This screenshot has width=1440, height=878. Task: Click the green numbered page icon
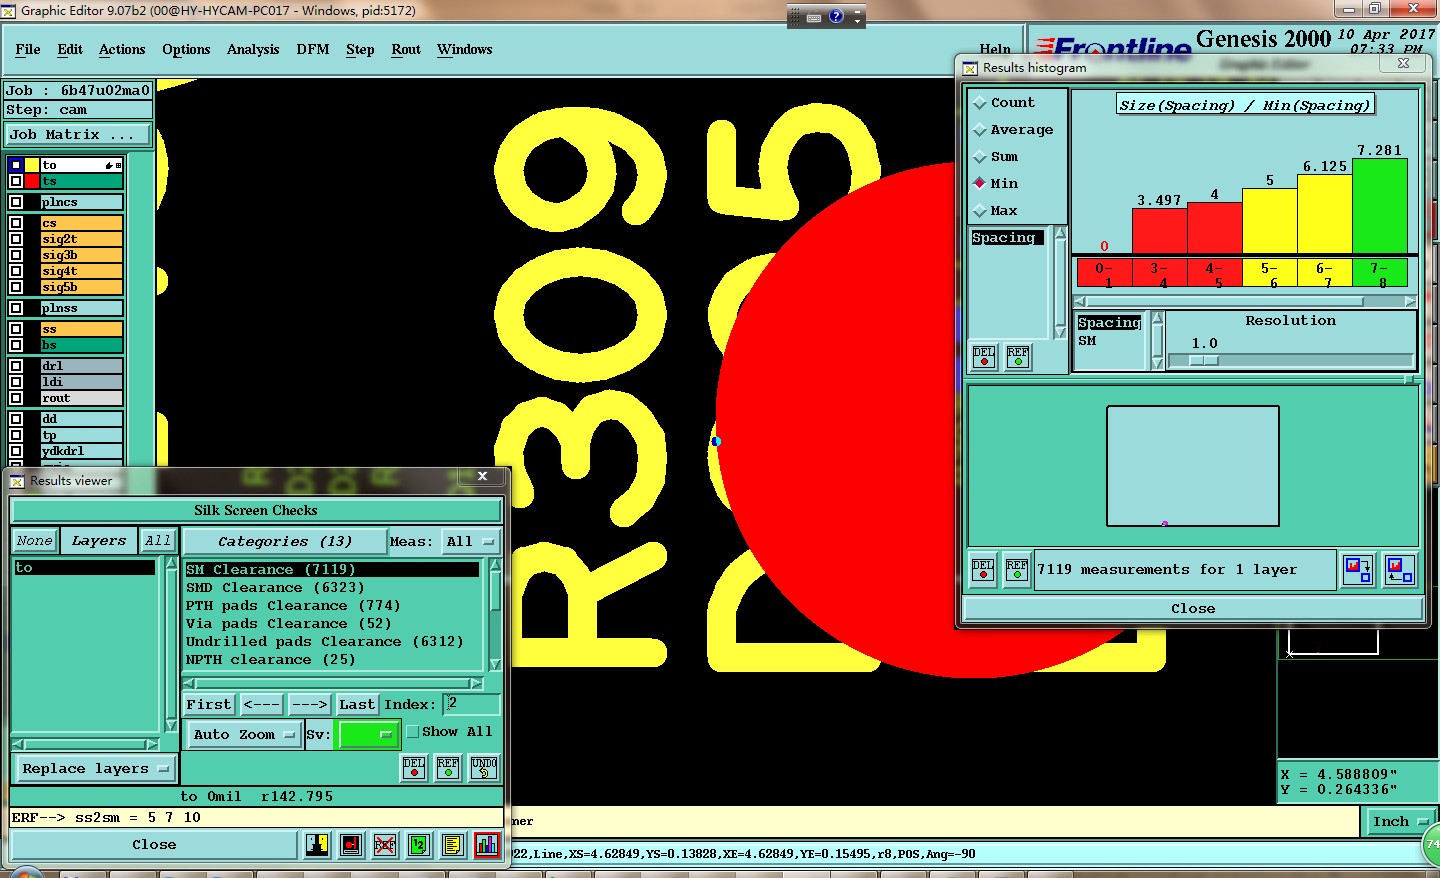pyautogui.click(x=419, y=845)
